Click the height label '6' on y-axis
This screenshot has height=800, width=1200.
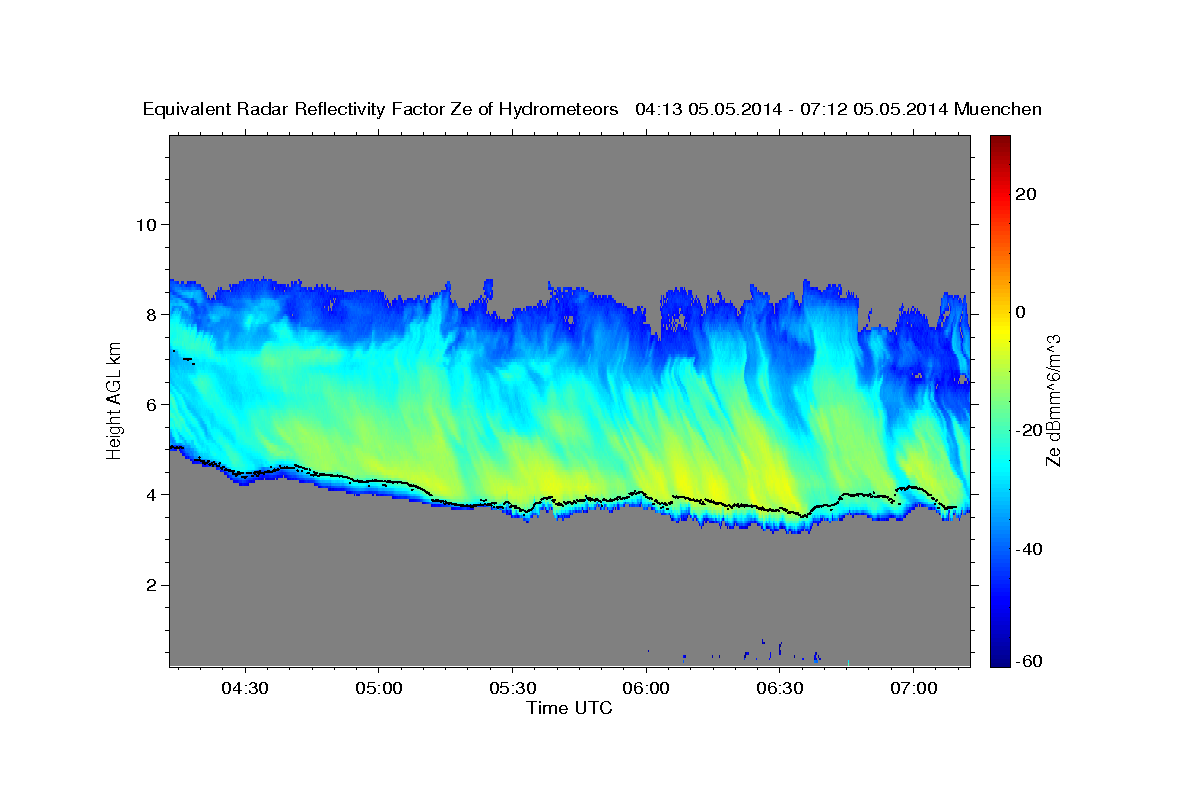(x=151, y=404)
